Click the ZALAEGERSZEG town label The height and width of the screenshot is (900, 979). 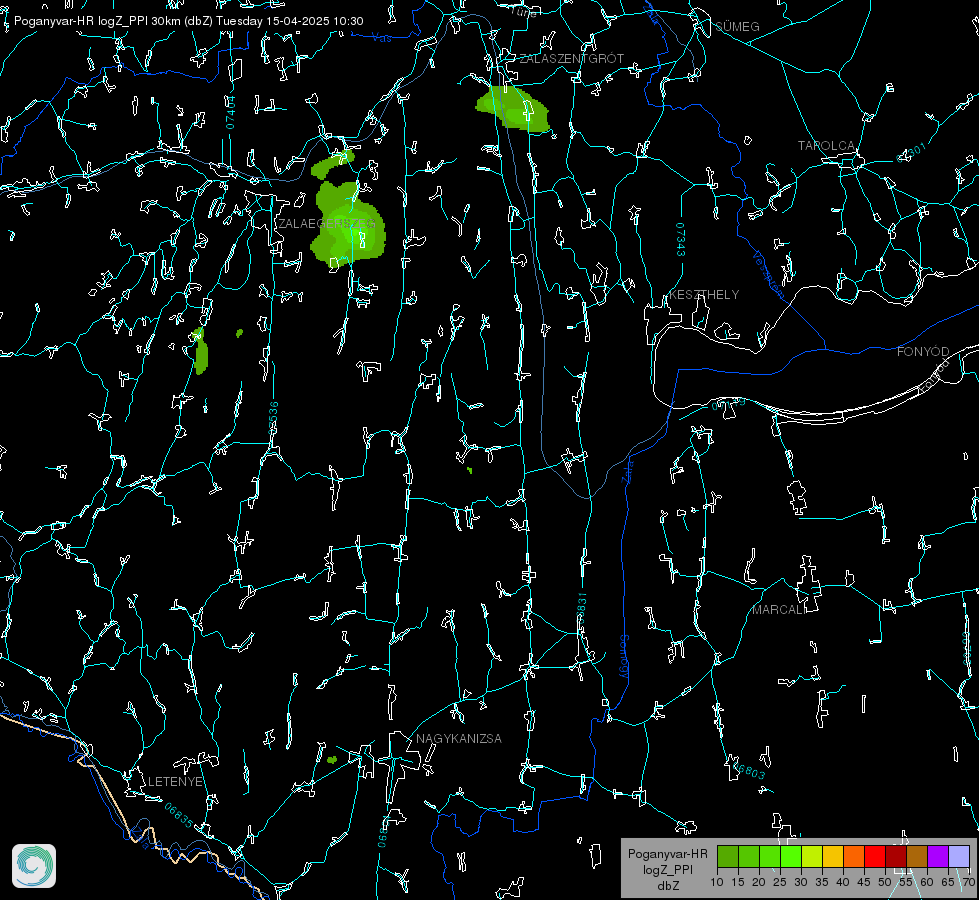(327, 224)
